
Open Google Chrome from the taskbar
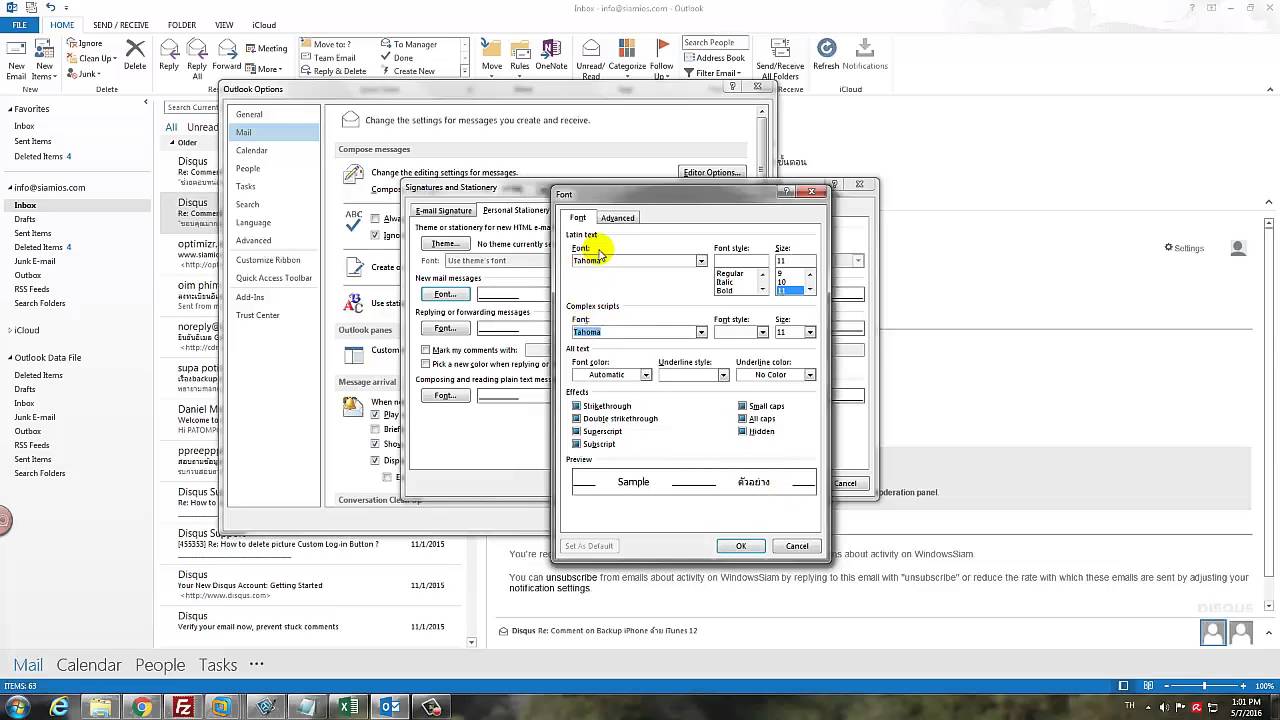click(142, 707)
